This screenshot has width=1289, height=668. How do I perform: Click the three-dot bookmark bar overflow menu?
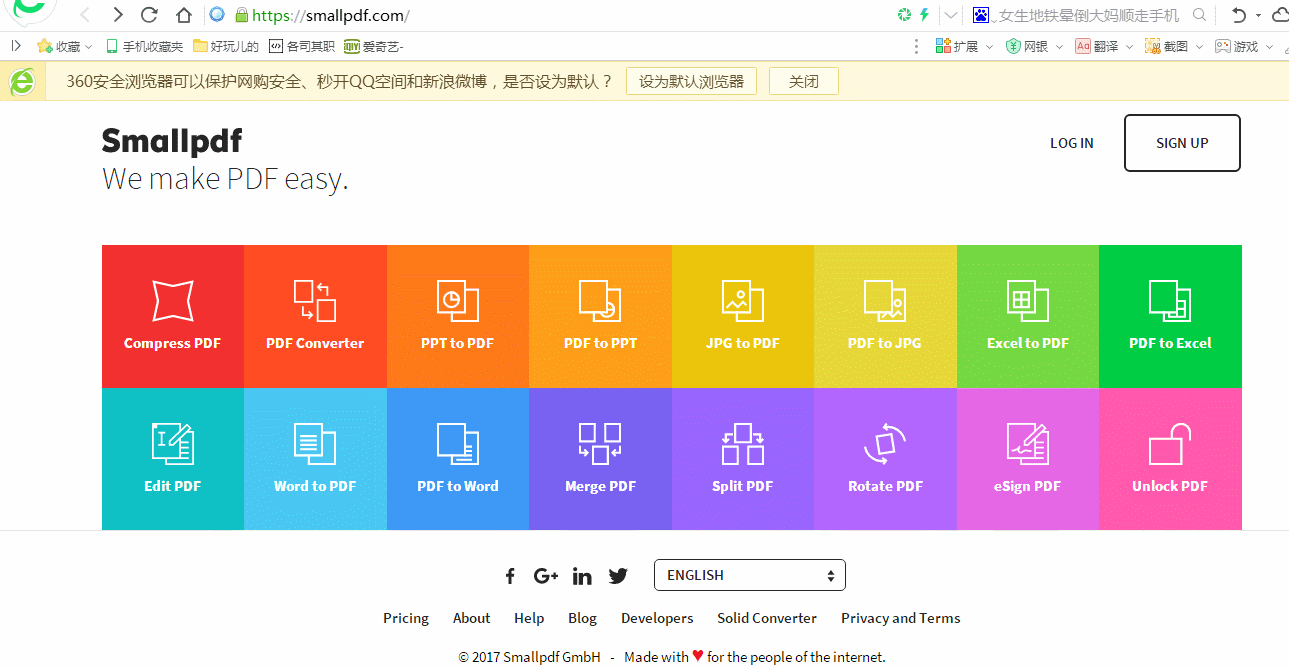tap(917, 46)
